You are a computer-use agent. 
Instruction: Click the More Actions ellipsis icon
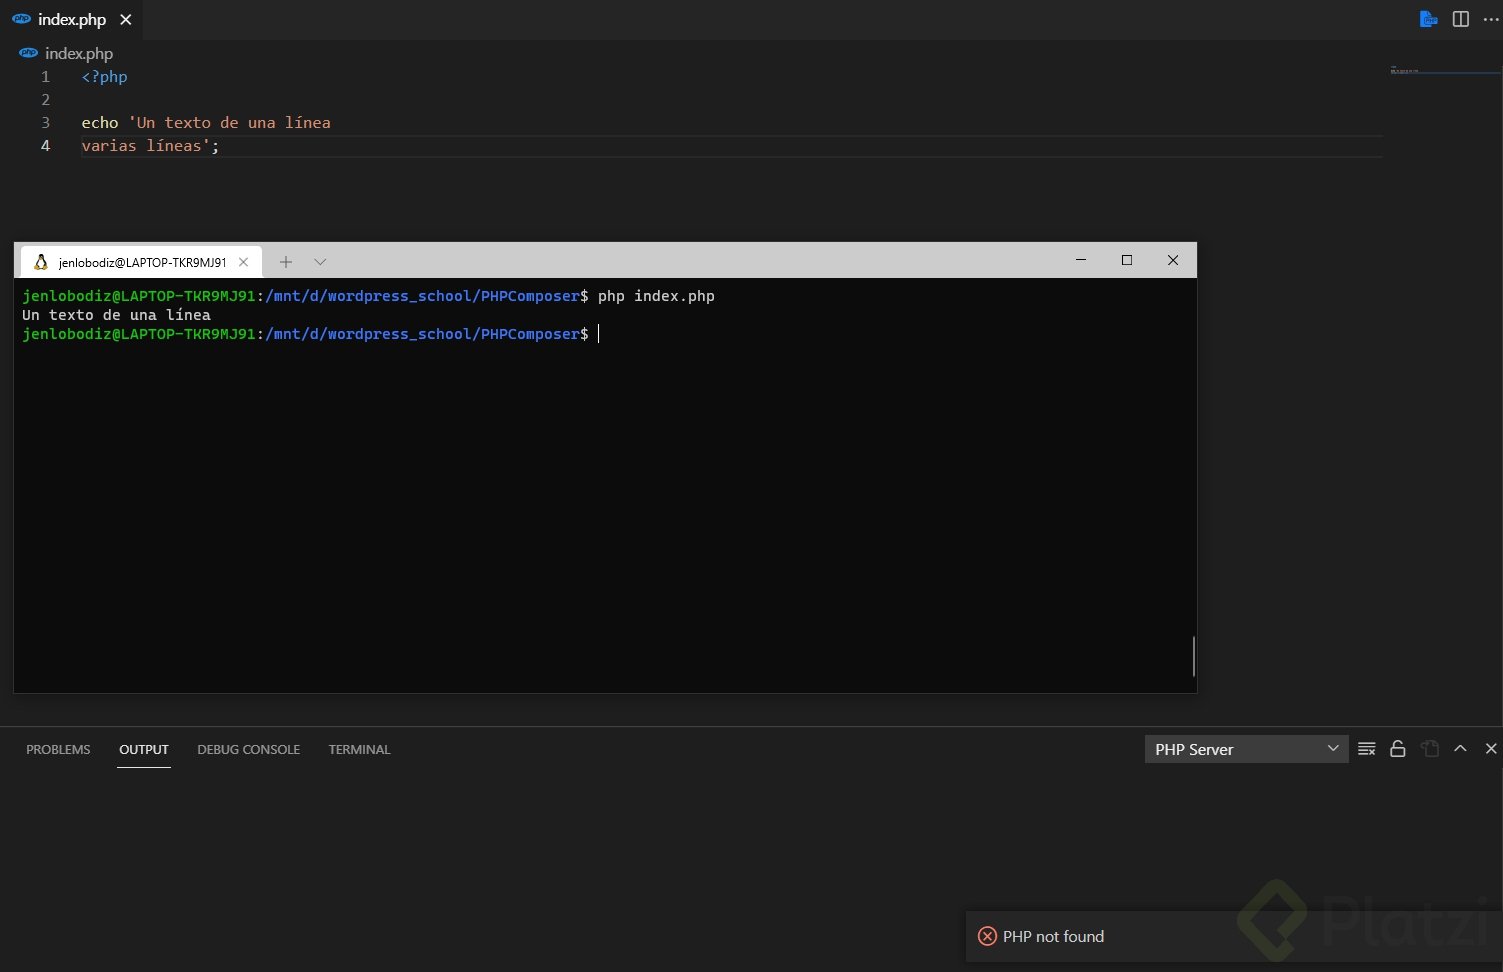[x=1491, y=19]
